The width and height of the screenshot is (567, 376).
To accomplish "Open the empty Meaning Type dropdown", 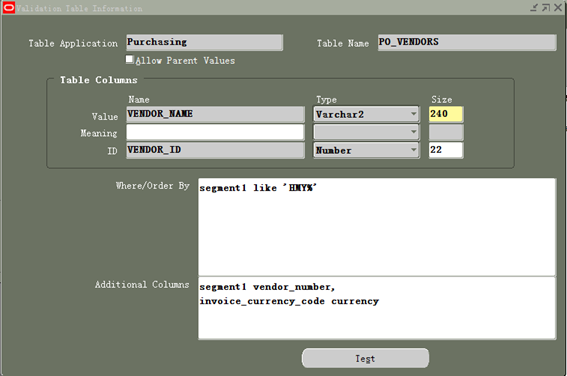I will (x=366, y=132).
